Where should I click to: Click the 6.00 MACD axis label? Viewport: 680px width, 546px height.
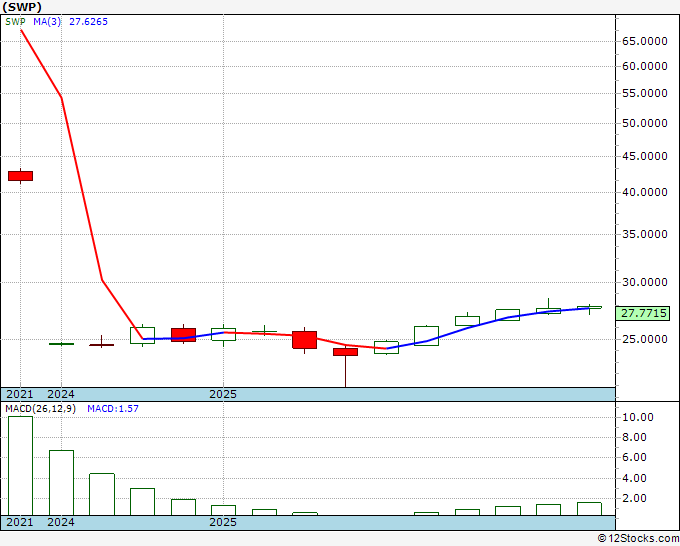coord(634,458)
